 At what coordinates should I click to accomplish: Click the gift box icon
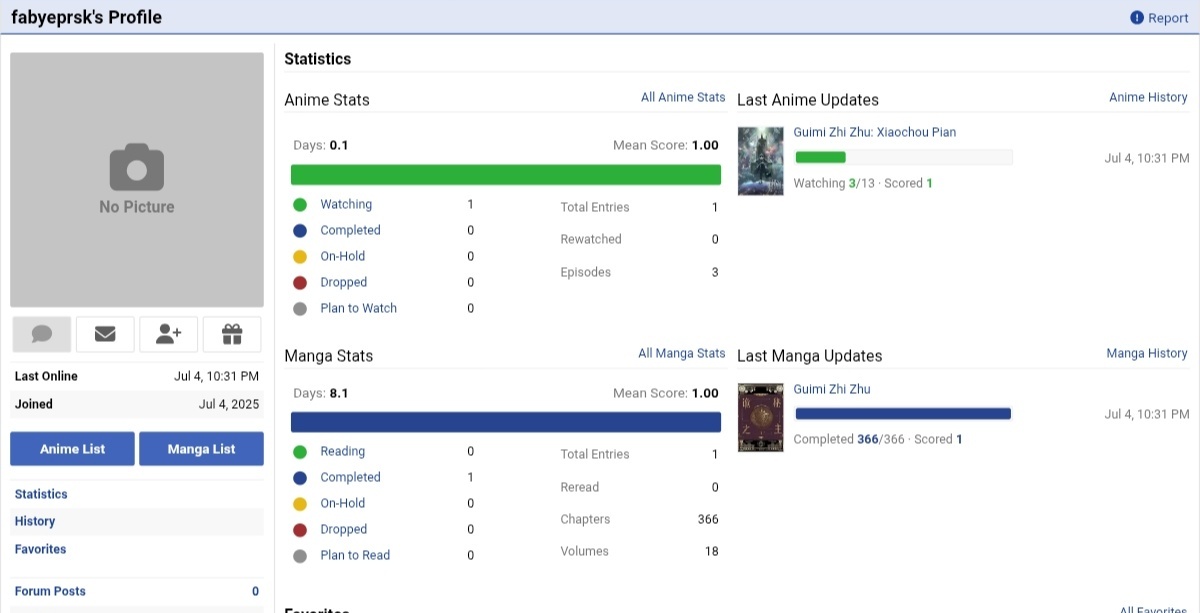pos(232,334)
